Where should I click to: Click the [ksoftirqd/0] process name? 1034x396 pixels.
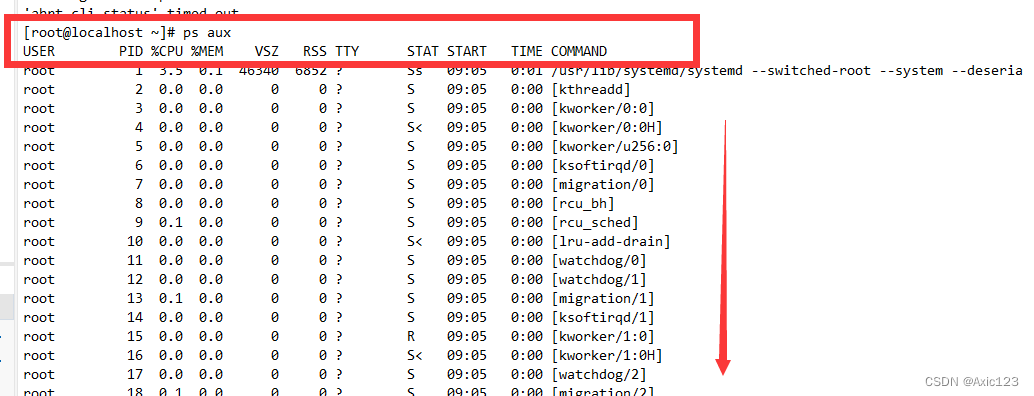coord(603,165)
